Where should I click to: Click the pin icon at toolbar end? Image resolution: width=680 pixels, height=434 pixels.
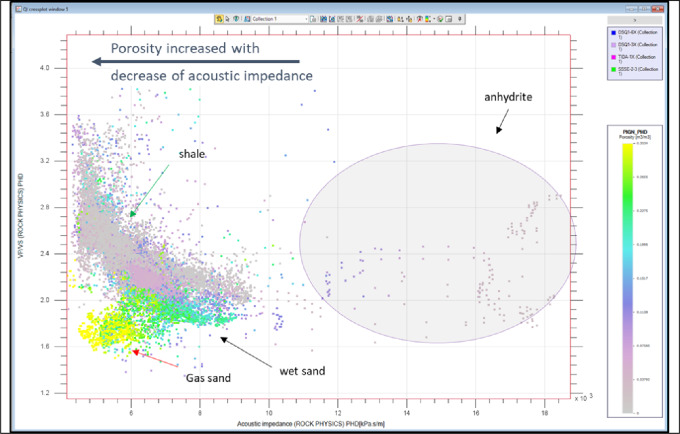tap(460, 19)
